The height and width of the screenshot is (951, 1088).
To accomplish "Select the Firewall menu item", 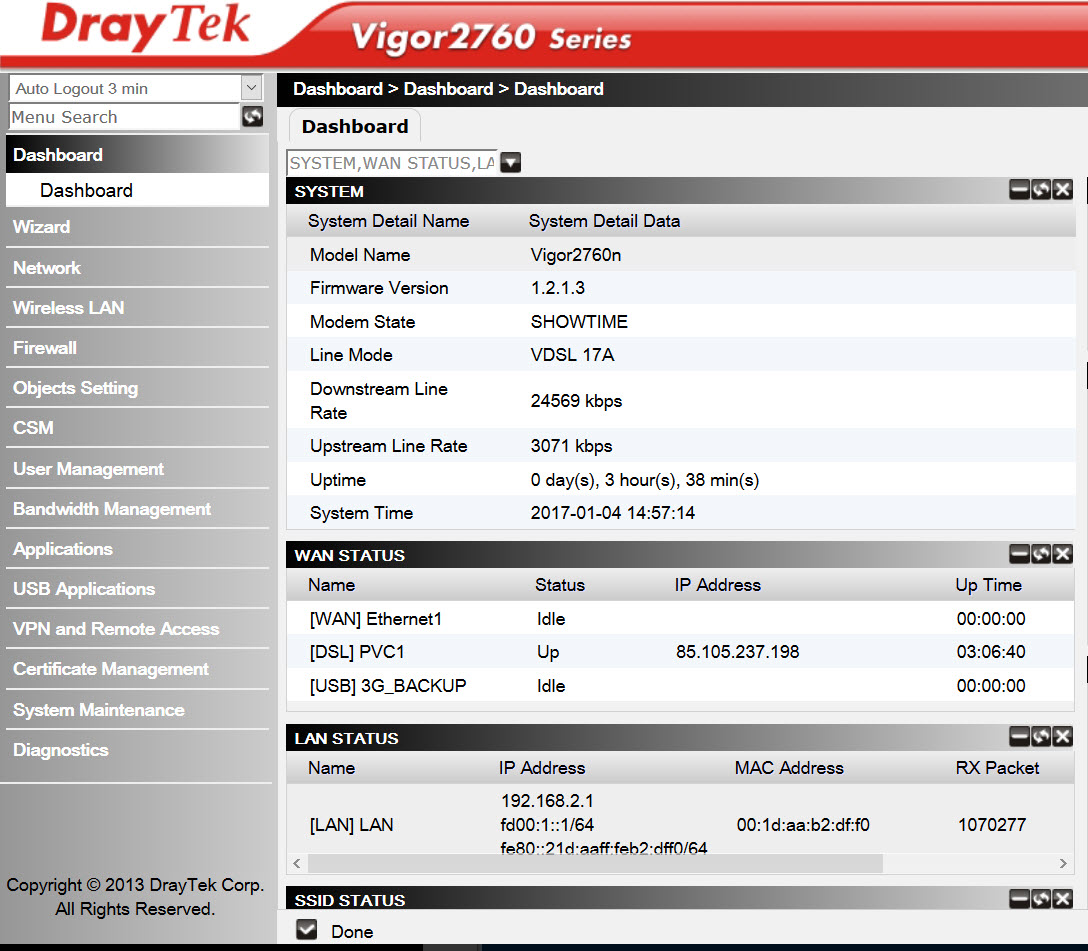I will click(x=45, y=348).
